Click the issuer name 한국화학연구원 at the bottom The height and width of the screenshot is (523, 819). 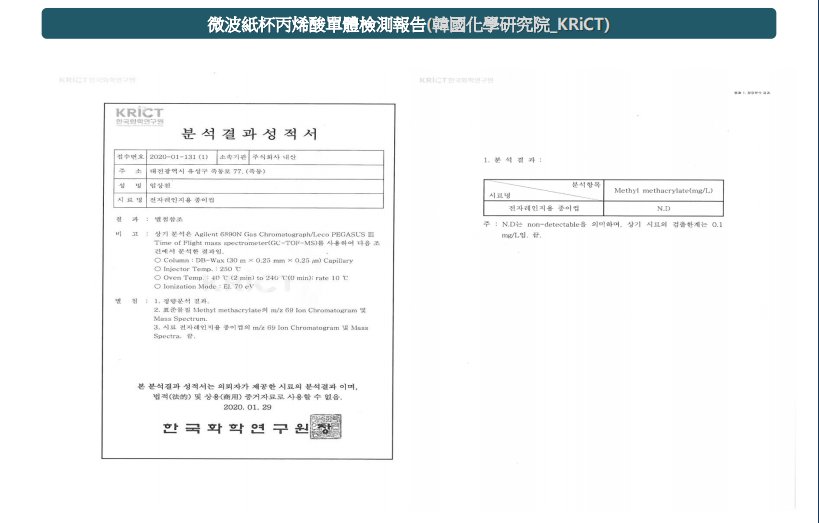pos(236,428)
